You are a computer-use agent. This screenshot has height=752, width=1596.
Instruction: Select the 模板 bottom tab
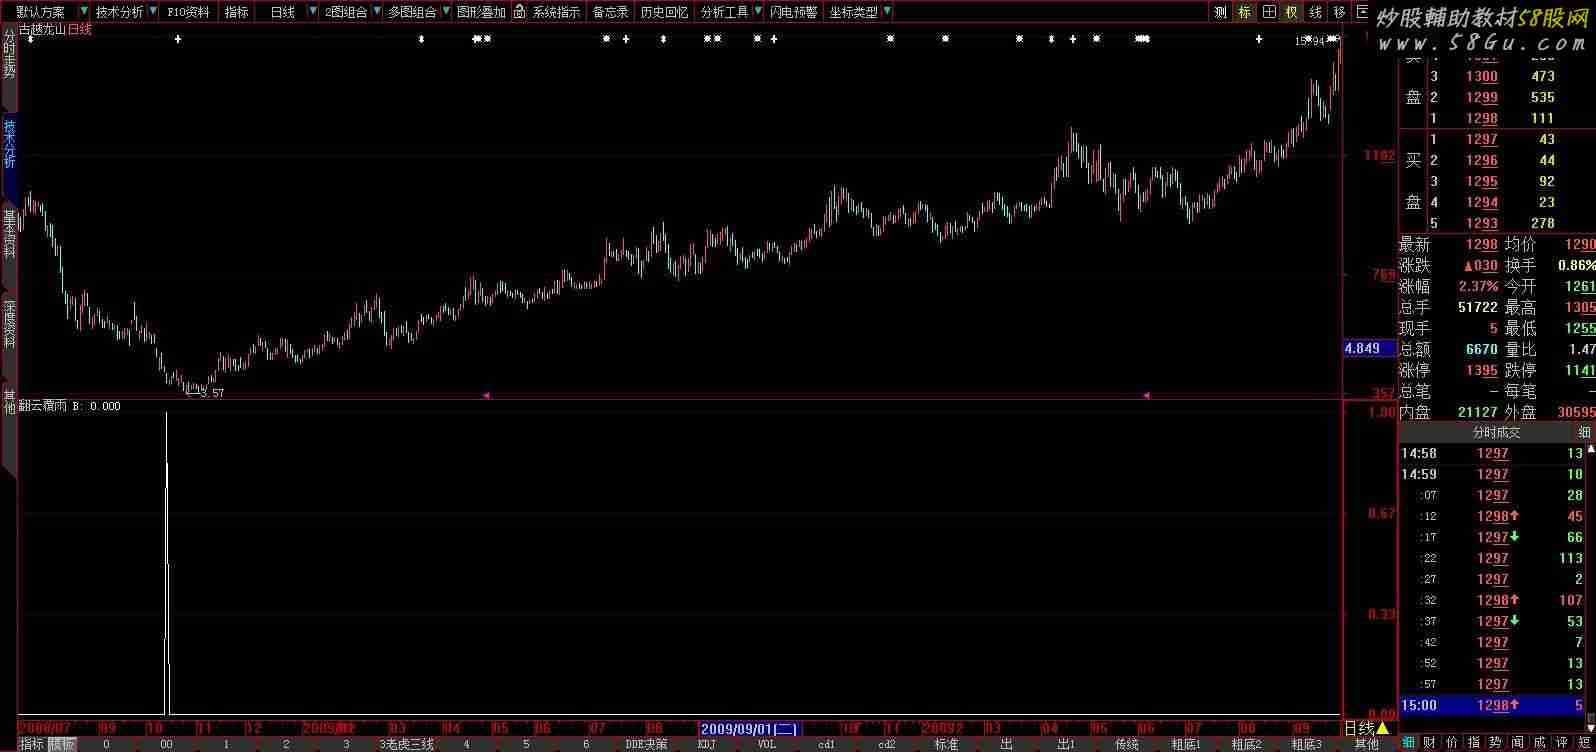[x=62, y=744]
